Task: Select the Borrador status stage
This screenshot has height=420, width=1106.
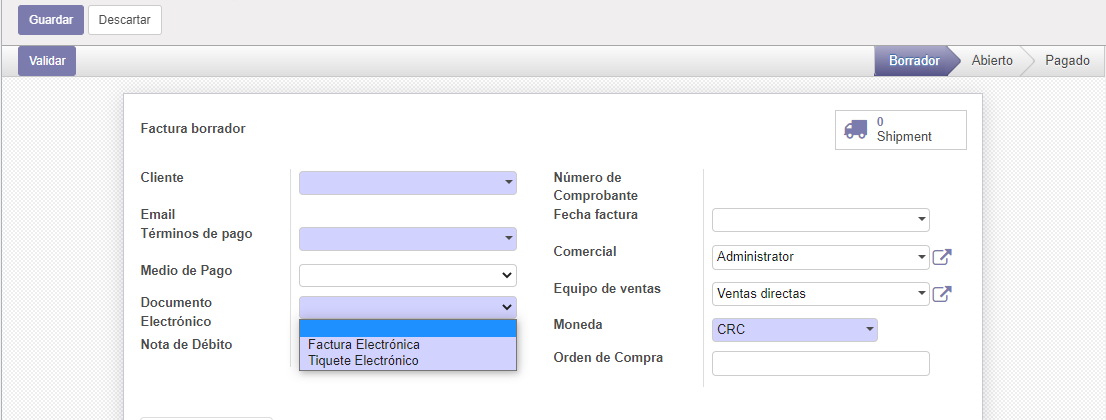Action: [x=914, y=61]
